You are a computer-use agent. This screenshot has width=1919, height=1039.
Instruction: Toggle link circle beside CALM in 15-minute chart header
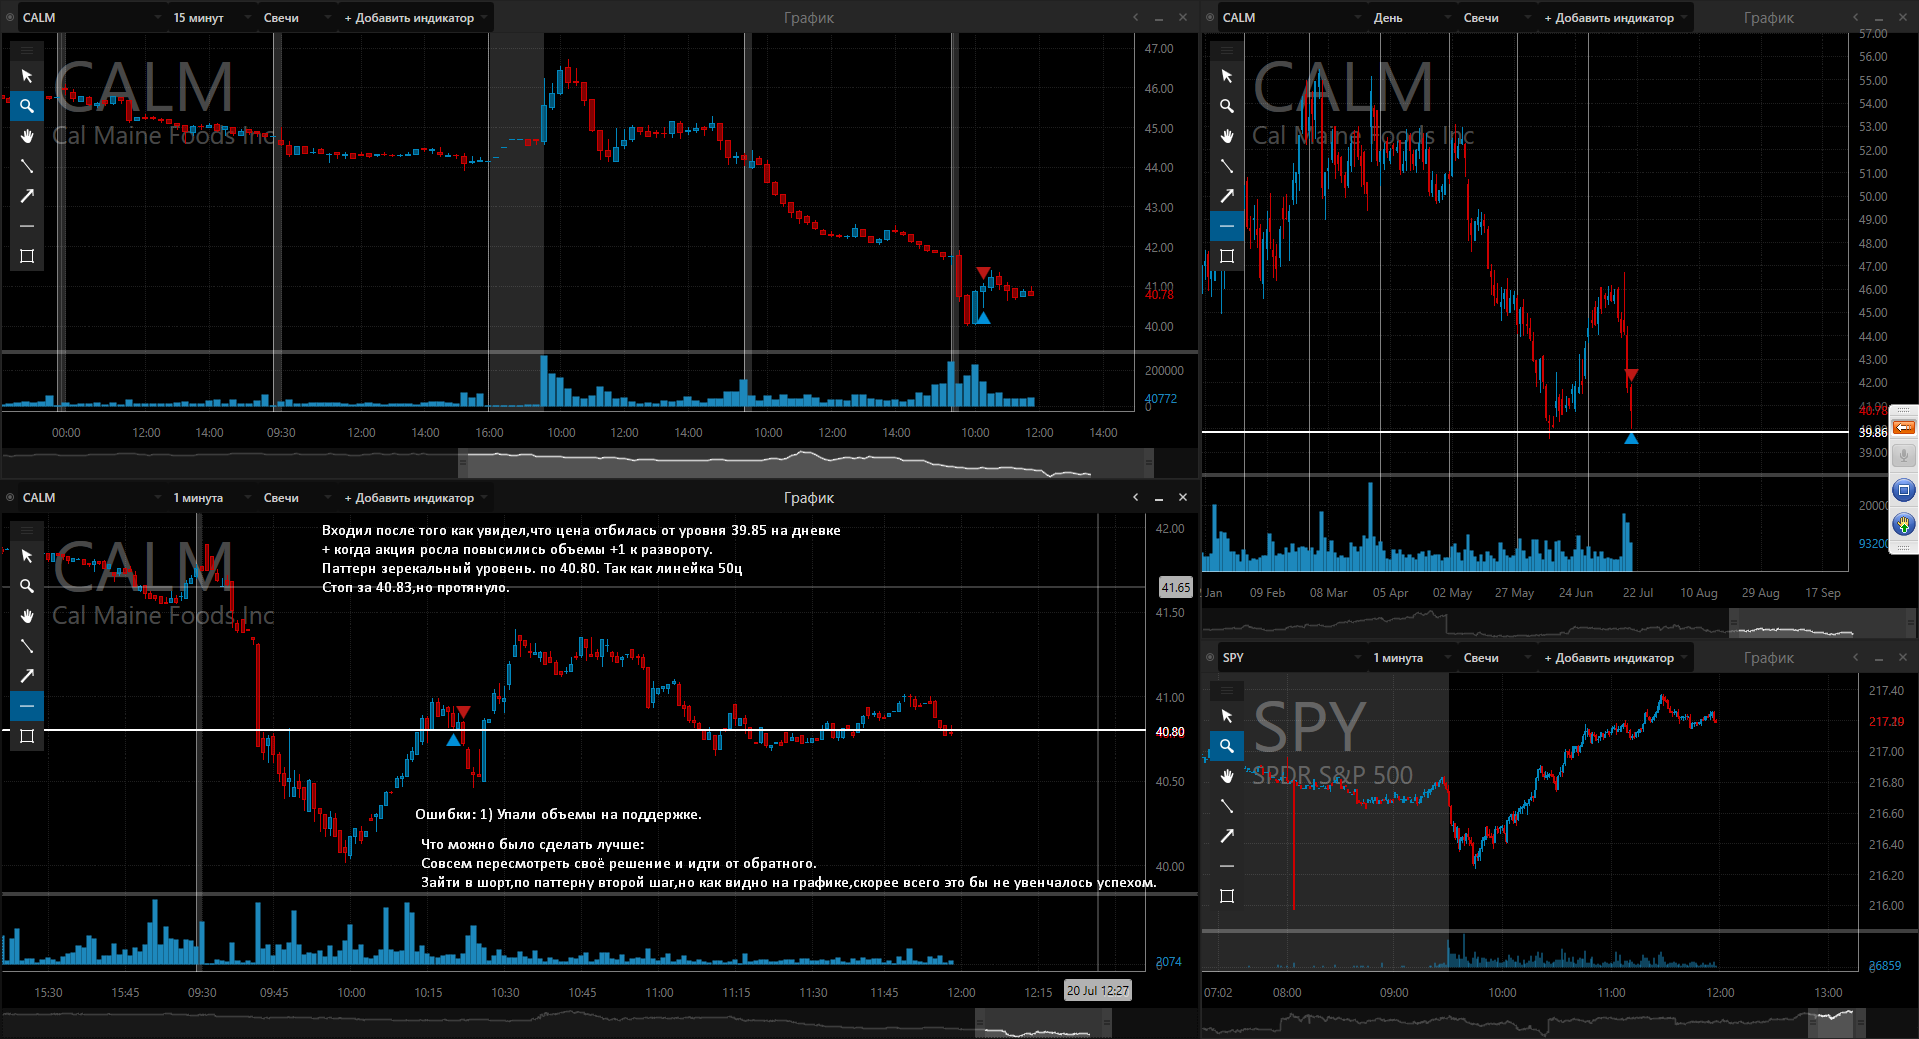click(10, 17)
